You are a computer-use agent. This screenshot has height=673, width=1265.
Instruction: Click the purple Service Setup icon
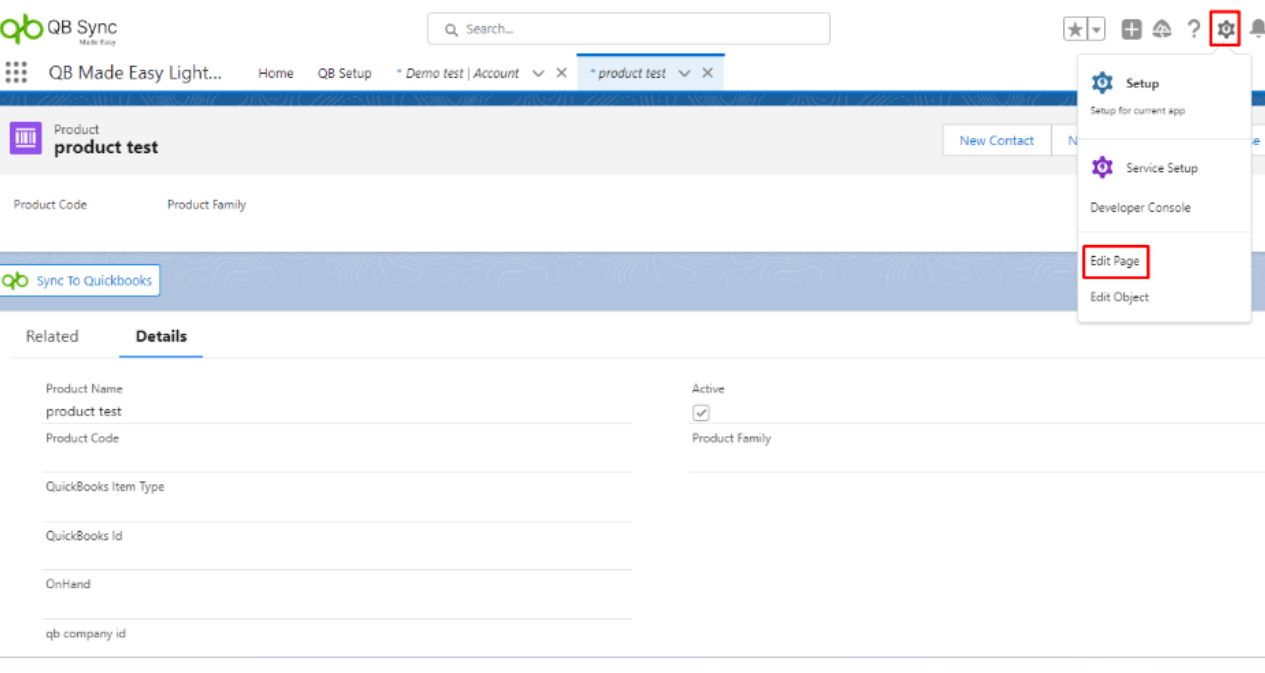click(1102, 168)
